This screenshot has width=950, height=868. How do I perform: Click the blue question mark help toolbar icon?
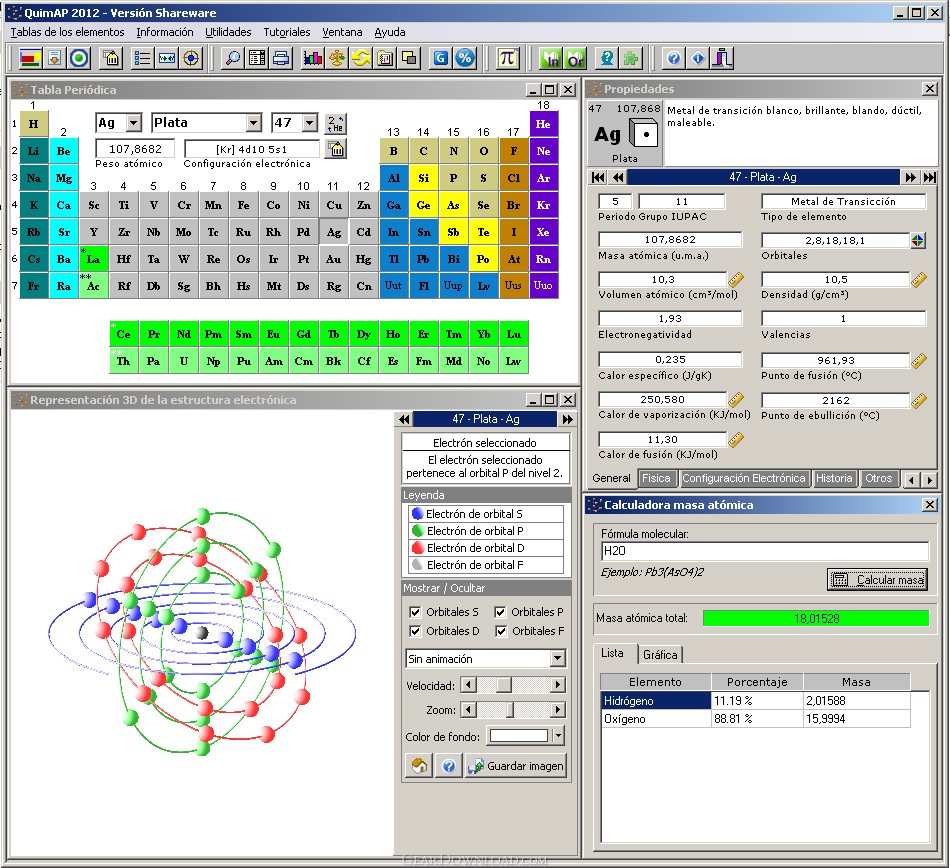click(674, 58)
